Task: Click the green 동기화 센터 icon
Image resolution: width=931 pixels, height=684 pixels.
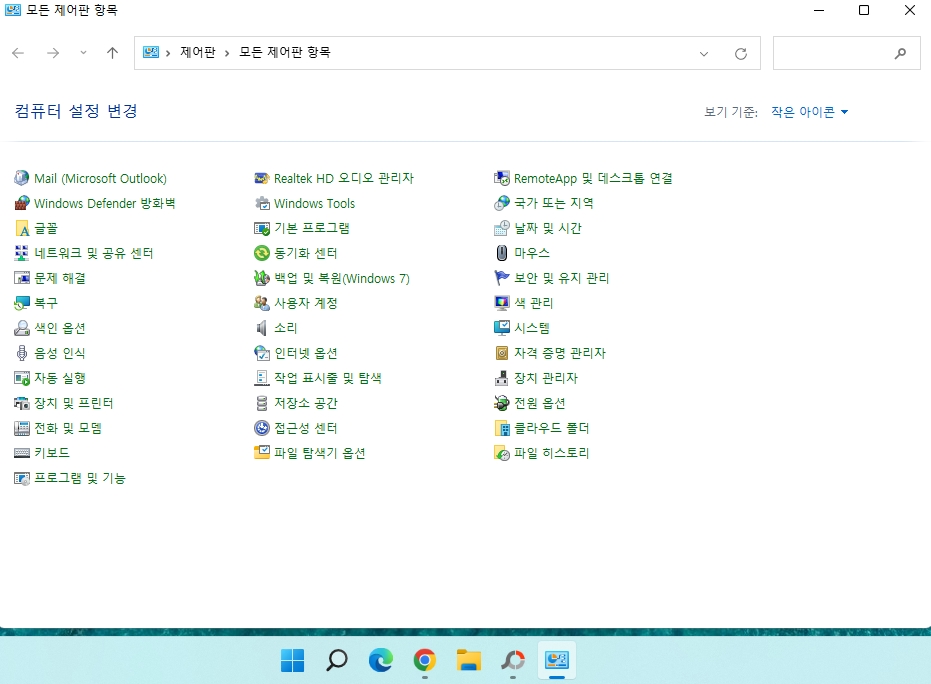Action: tap(261, 253)
